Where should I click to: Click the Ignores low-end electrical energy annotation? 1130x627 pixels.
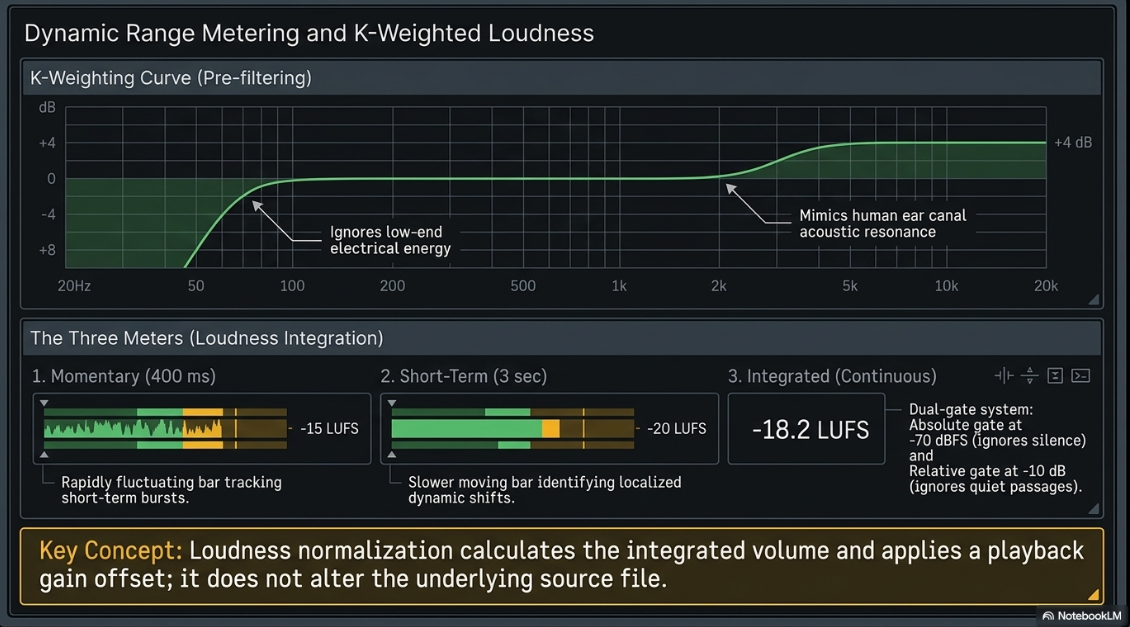pos(390,240)
